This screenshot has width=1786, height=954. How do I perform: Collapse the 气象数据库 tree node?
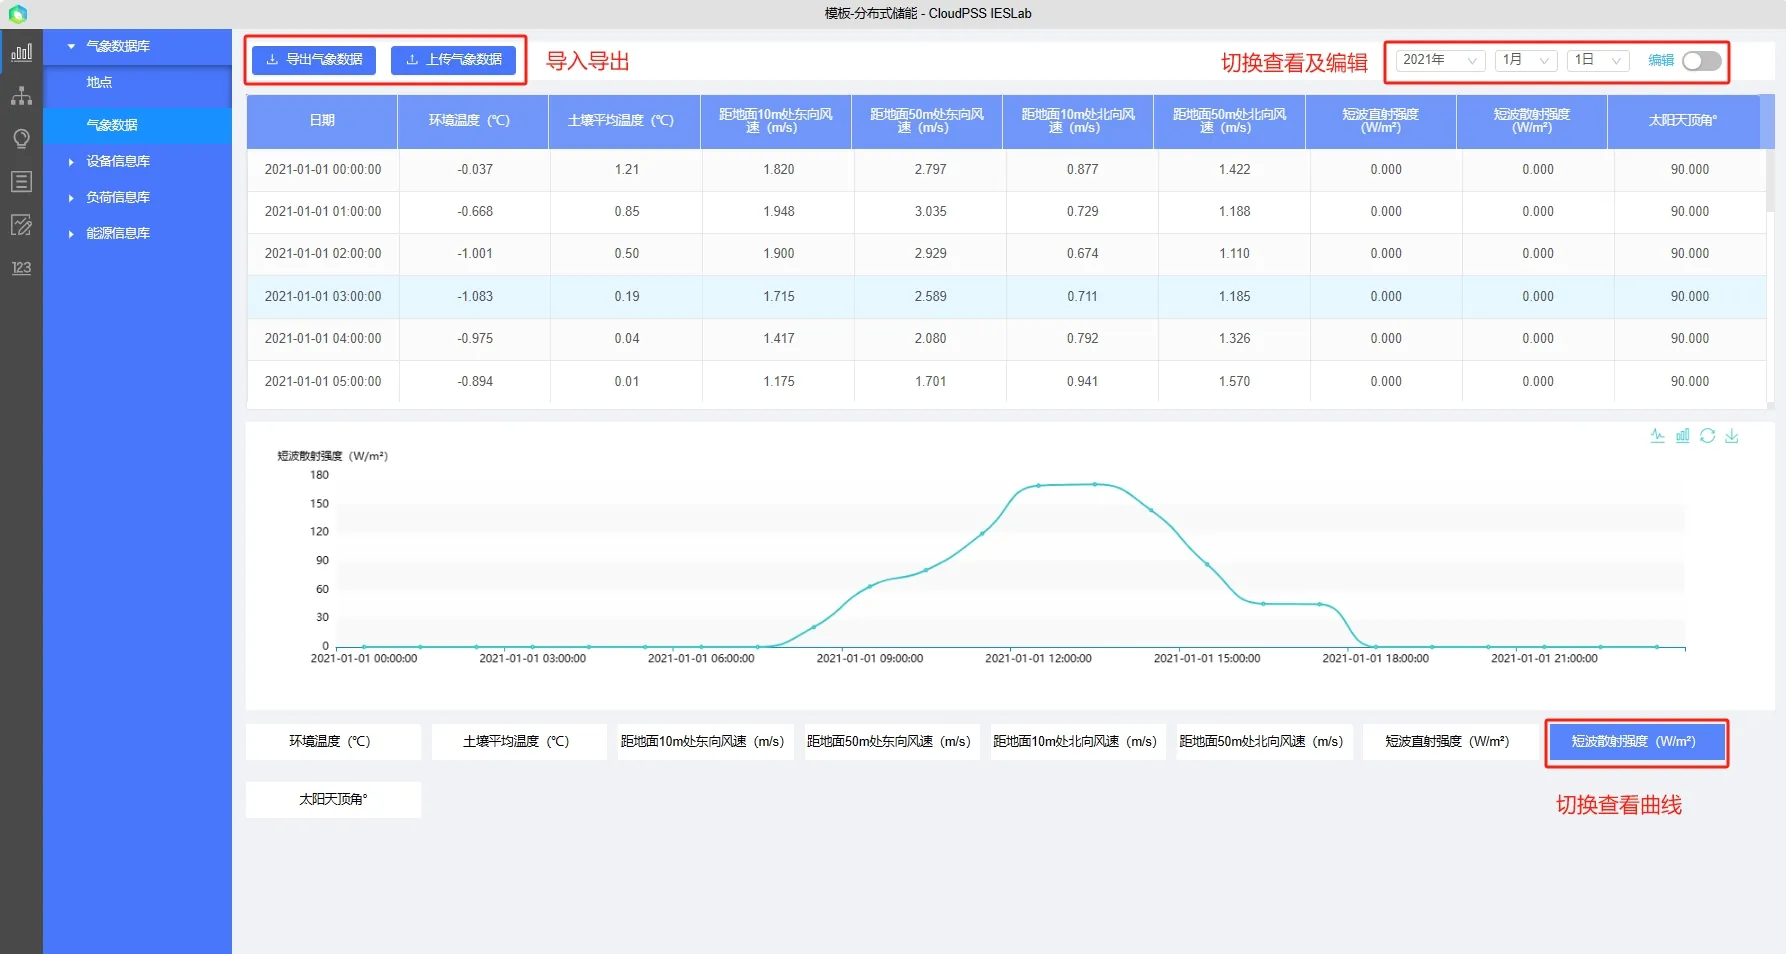pyautogui.click(x=71, y=46)
